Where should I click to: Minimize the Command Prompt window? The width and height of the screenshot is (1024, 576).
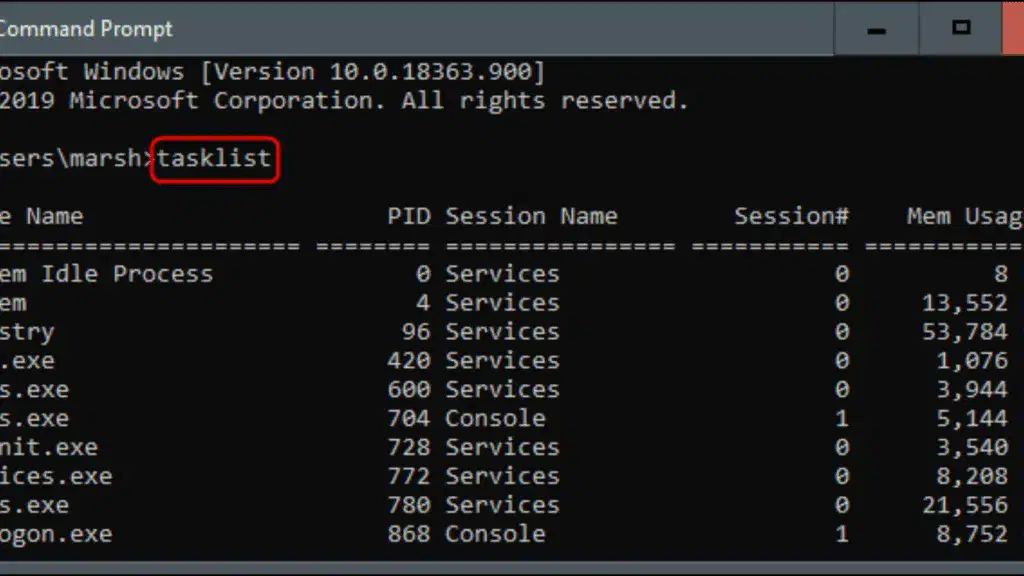(876, 29)
